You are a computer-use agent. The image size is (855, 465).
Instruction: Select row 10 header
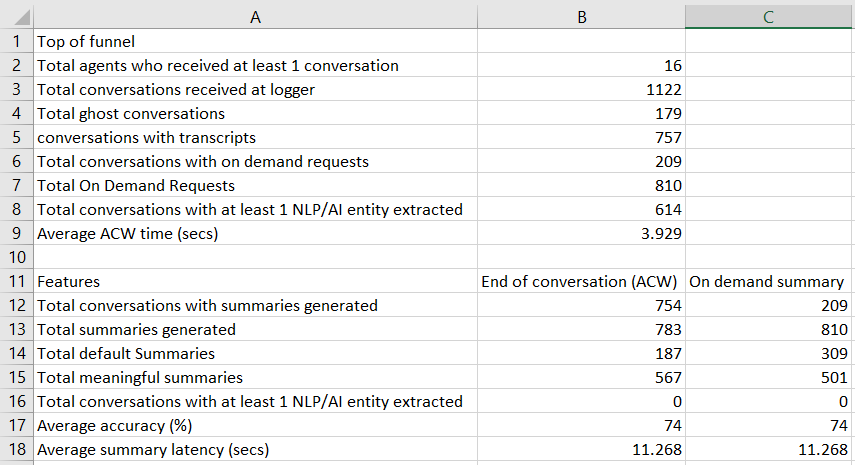pyautogui.click(x=16, y=257)
